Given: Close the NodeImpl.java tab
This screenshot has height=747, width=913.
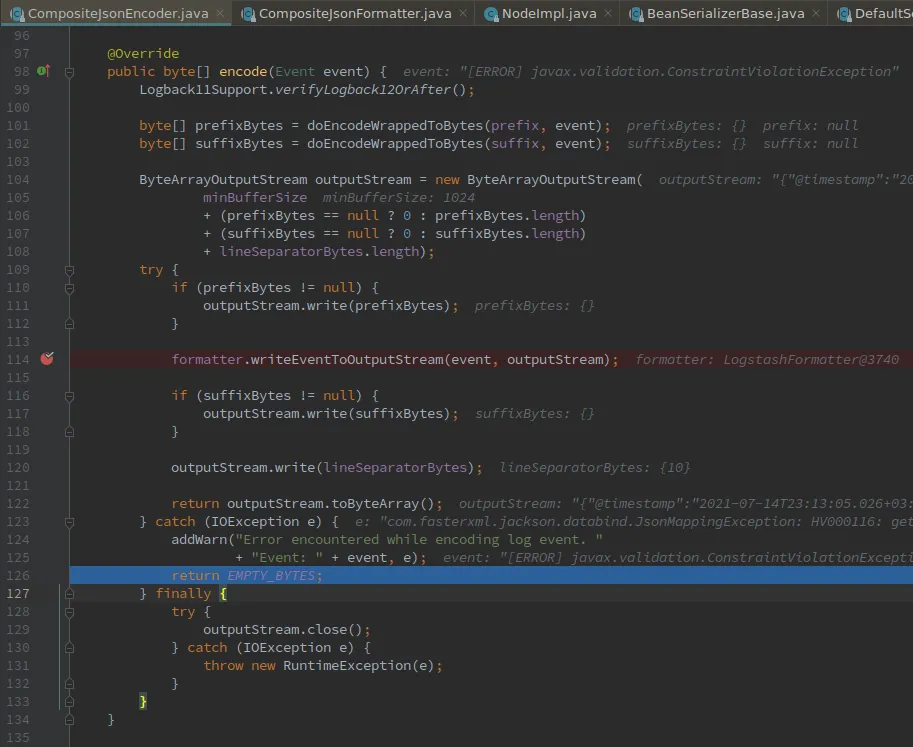Looking at the screenshot, I should point(608,13).
